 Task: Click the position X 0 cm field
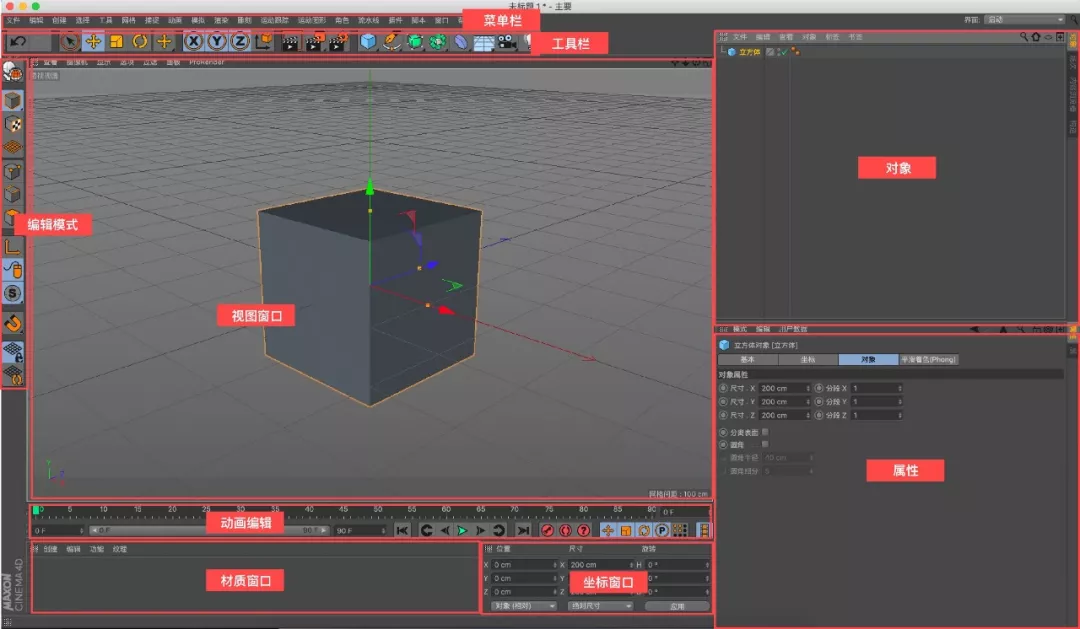tap(524, 565)
